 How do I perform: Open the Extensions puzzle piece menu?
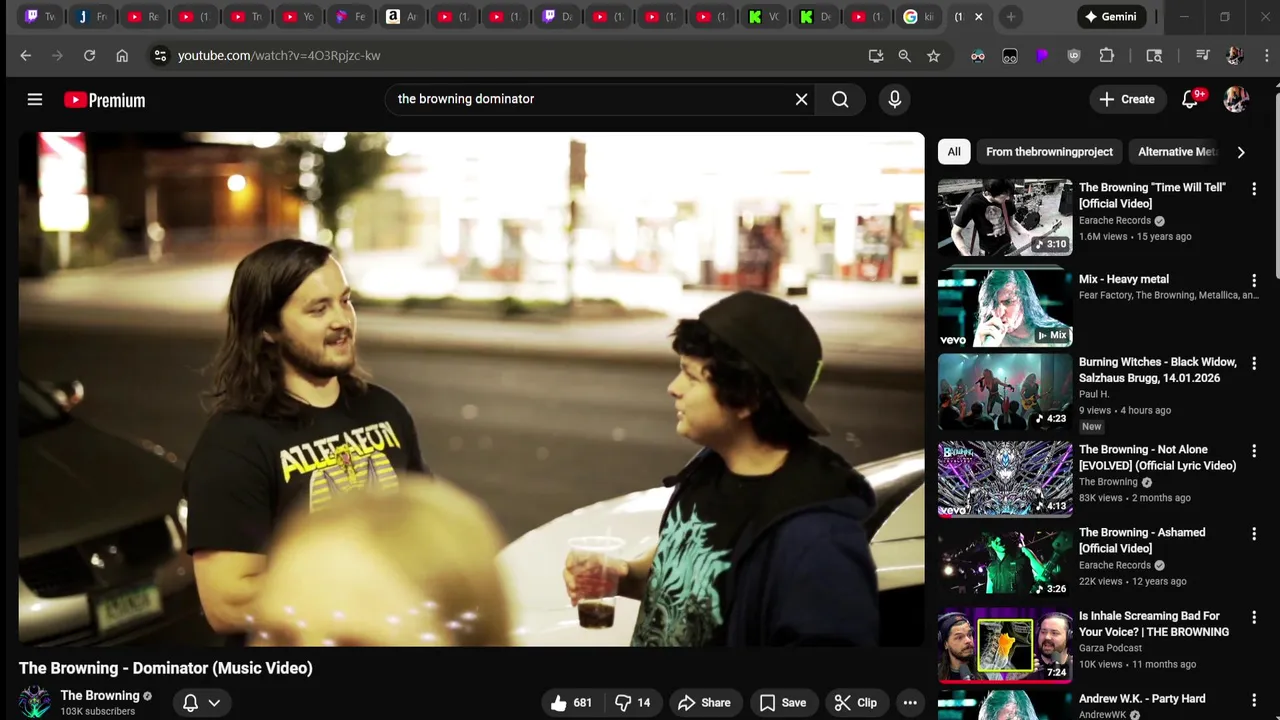click(1107, 56)
